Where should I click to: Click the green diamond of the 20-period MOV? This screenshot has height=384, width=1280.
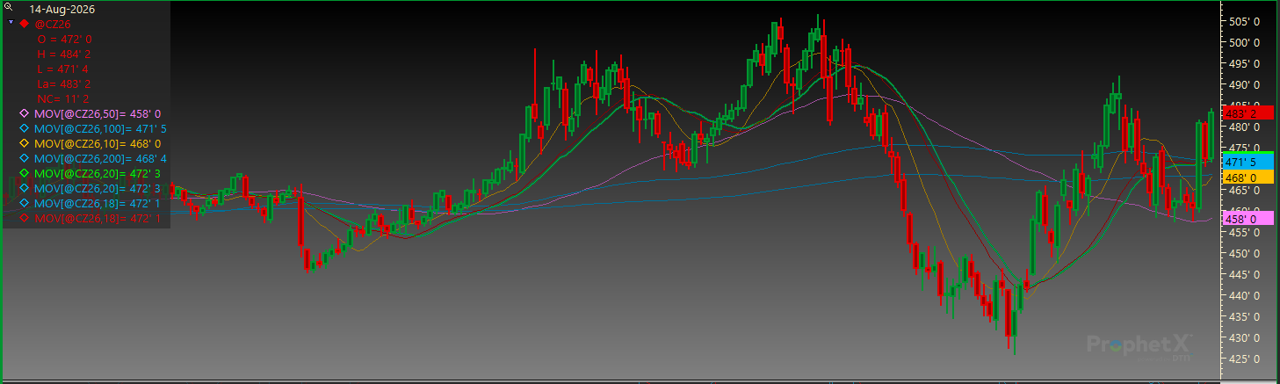25,173
